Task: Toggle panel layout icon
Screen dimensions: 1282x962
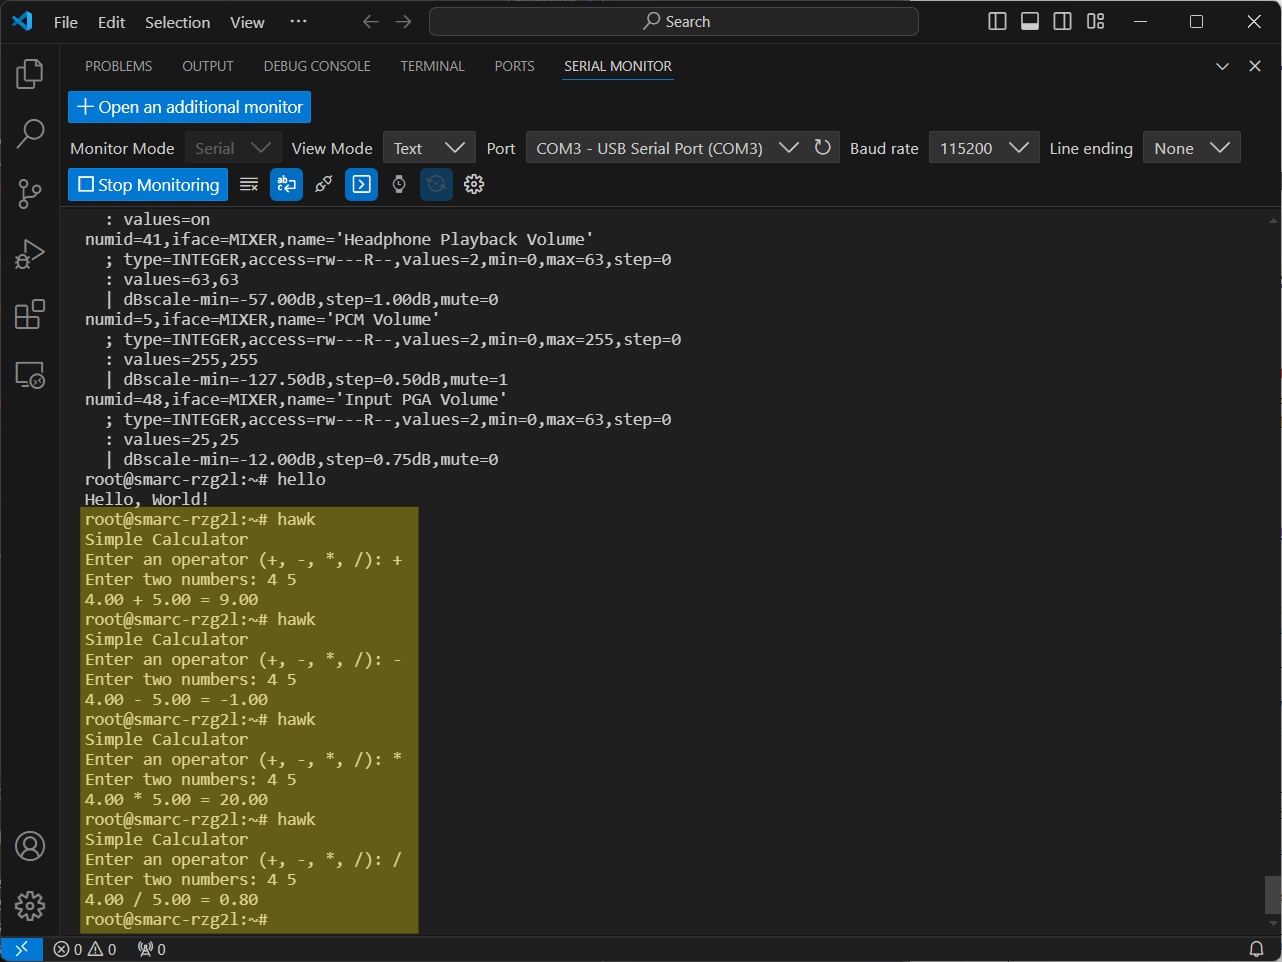Action: [x=1030, y=22]
